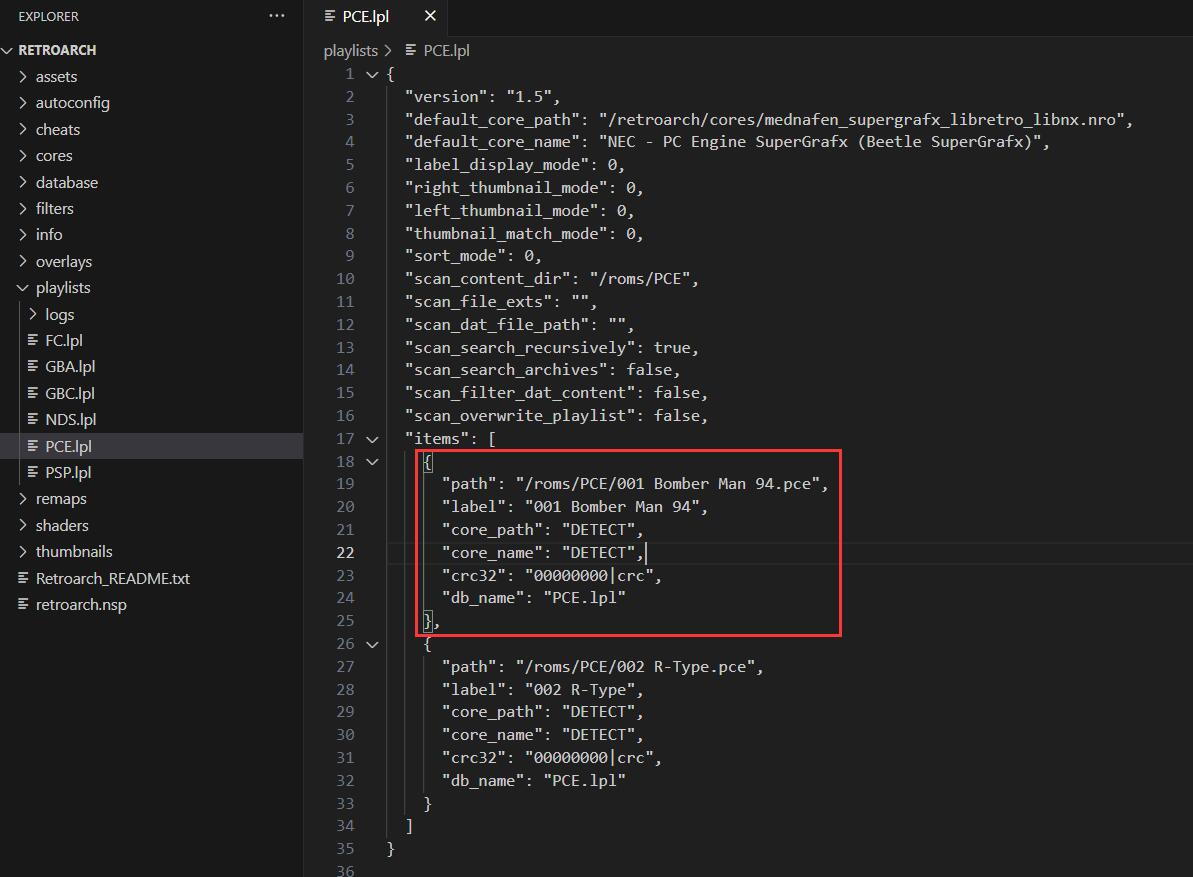Click the retroarch.nsp file icon
This screenshot has height=877, width=1193.
pyautogui.click(x=23, y=605)
